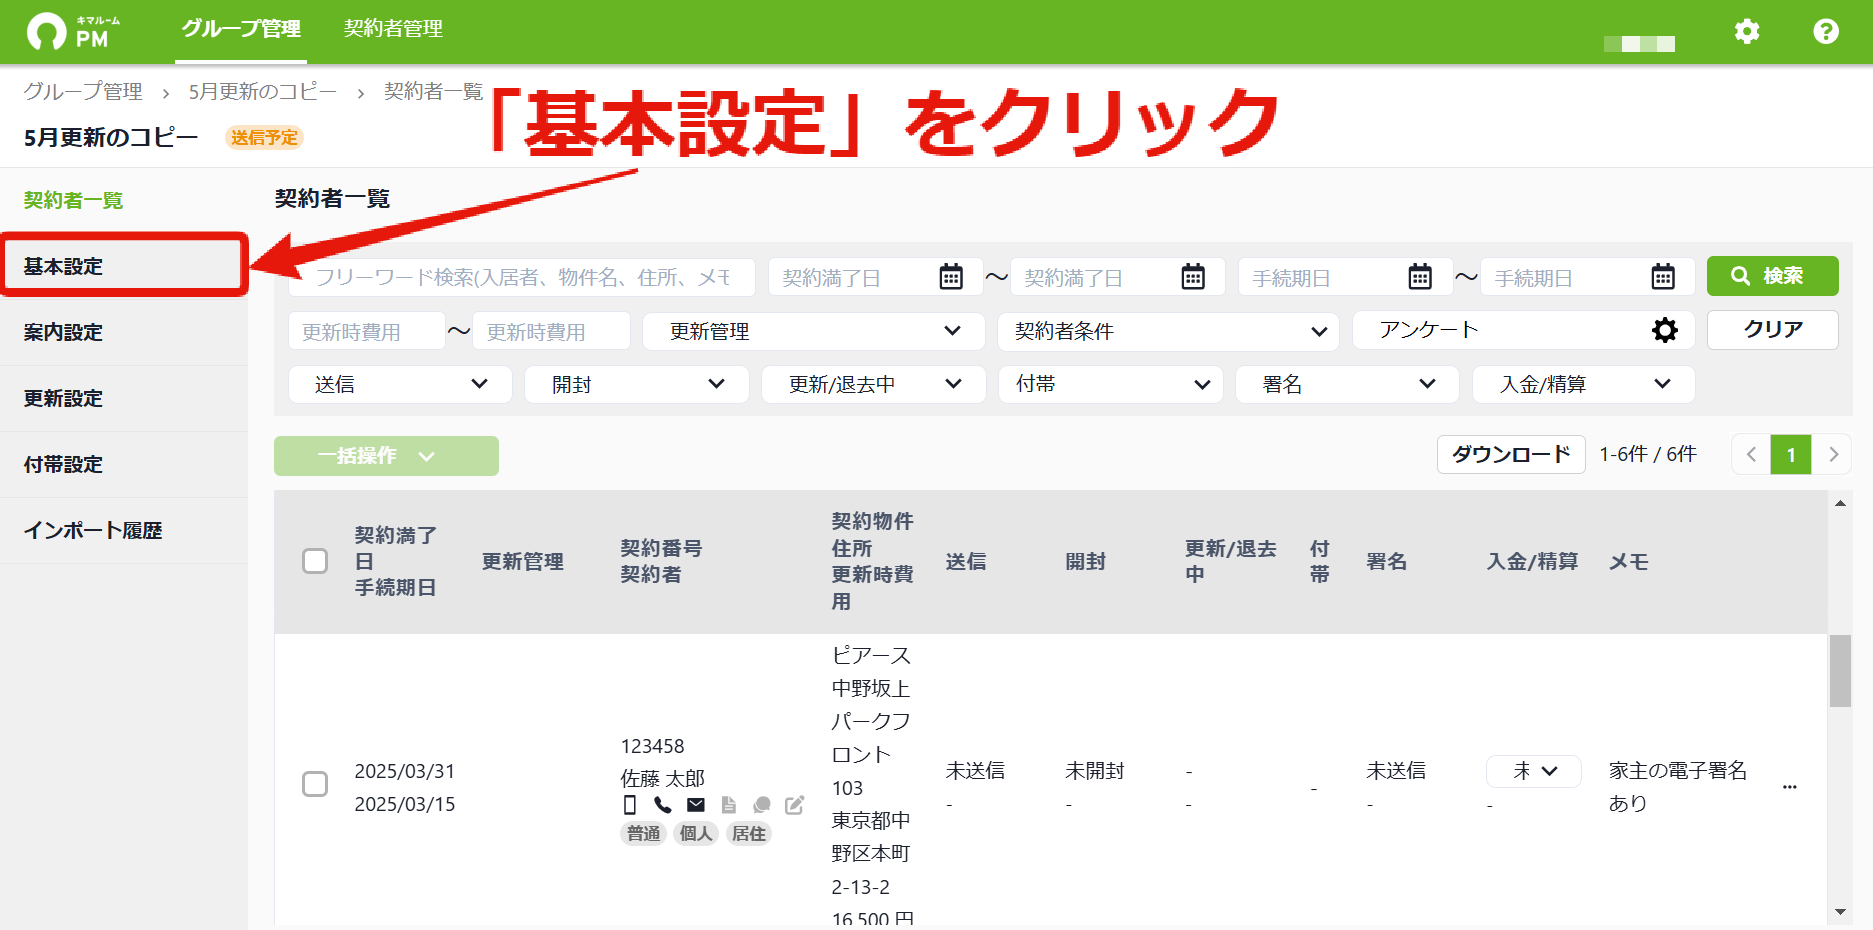The width and height of the screenshot is (1873, 930).
Task: Click contract number 123458
Action: coord(652,746)
